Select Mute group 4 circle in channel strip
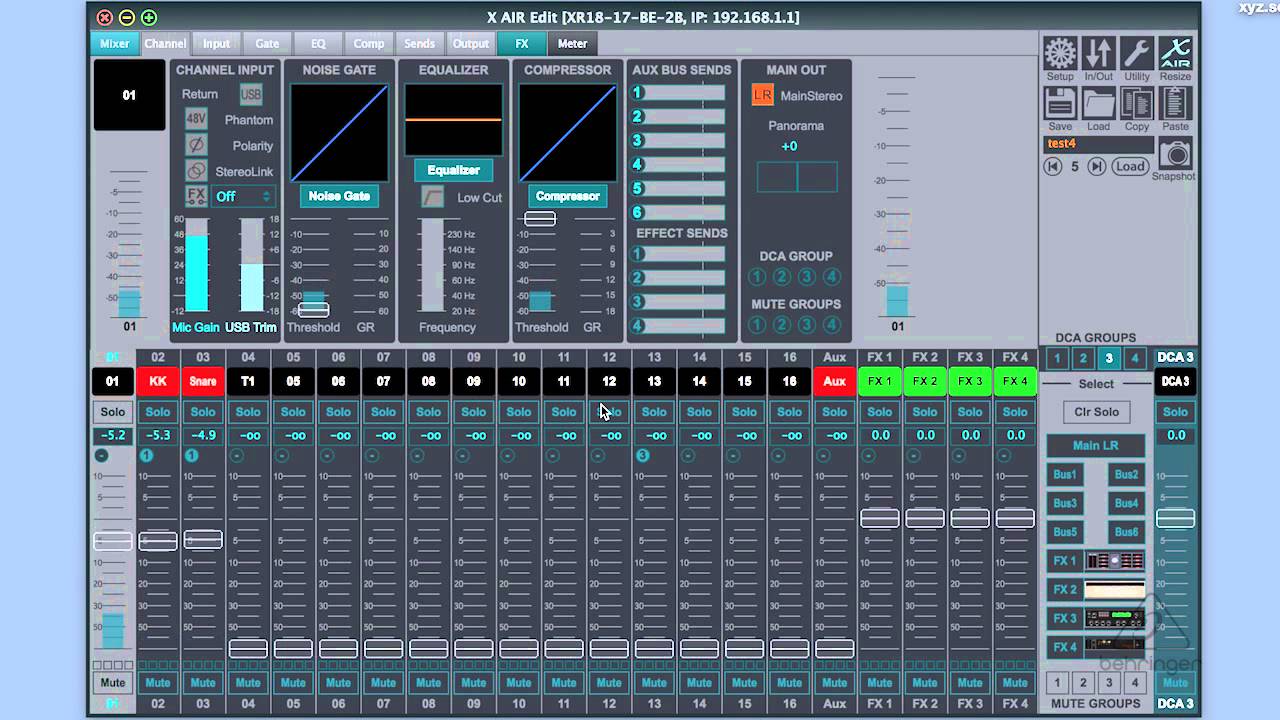 tap(831, 325)
